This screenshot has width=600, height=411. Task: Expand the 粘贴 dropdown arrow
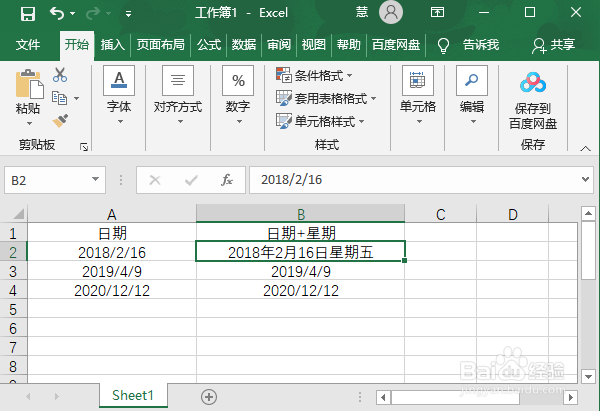[29, 123]
